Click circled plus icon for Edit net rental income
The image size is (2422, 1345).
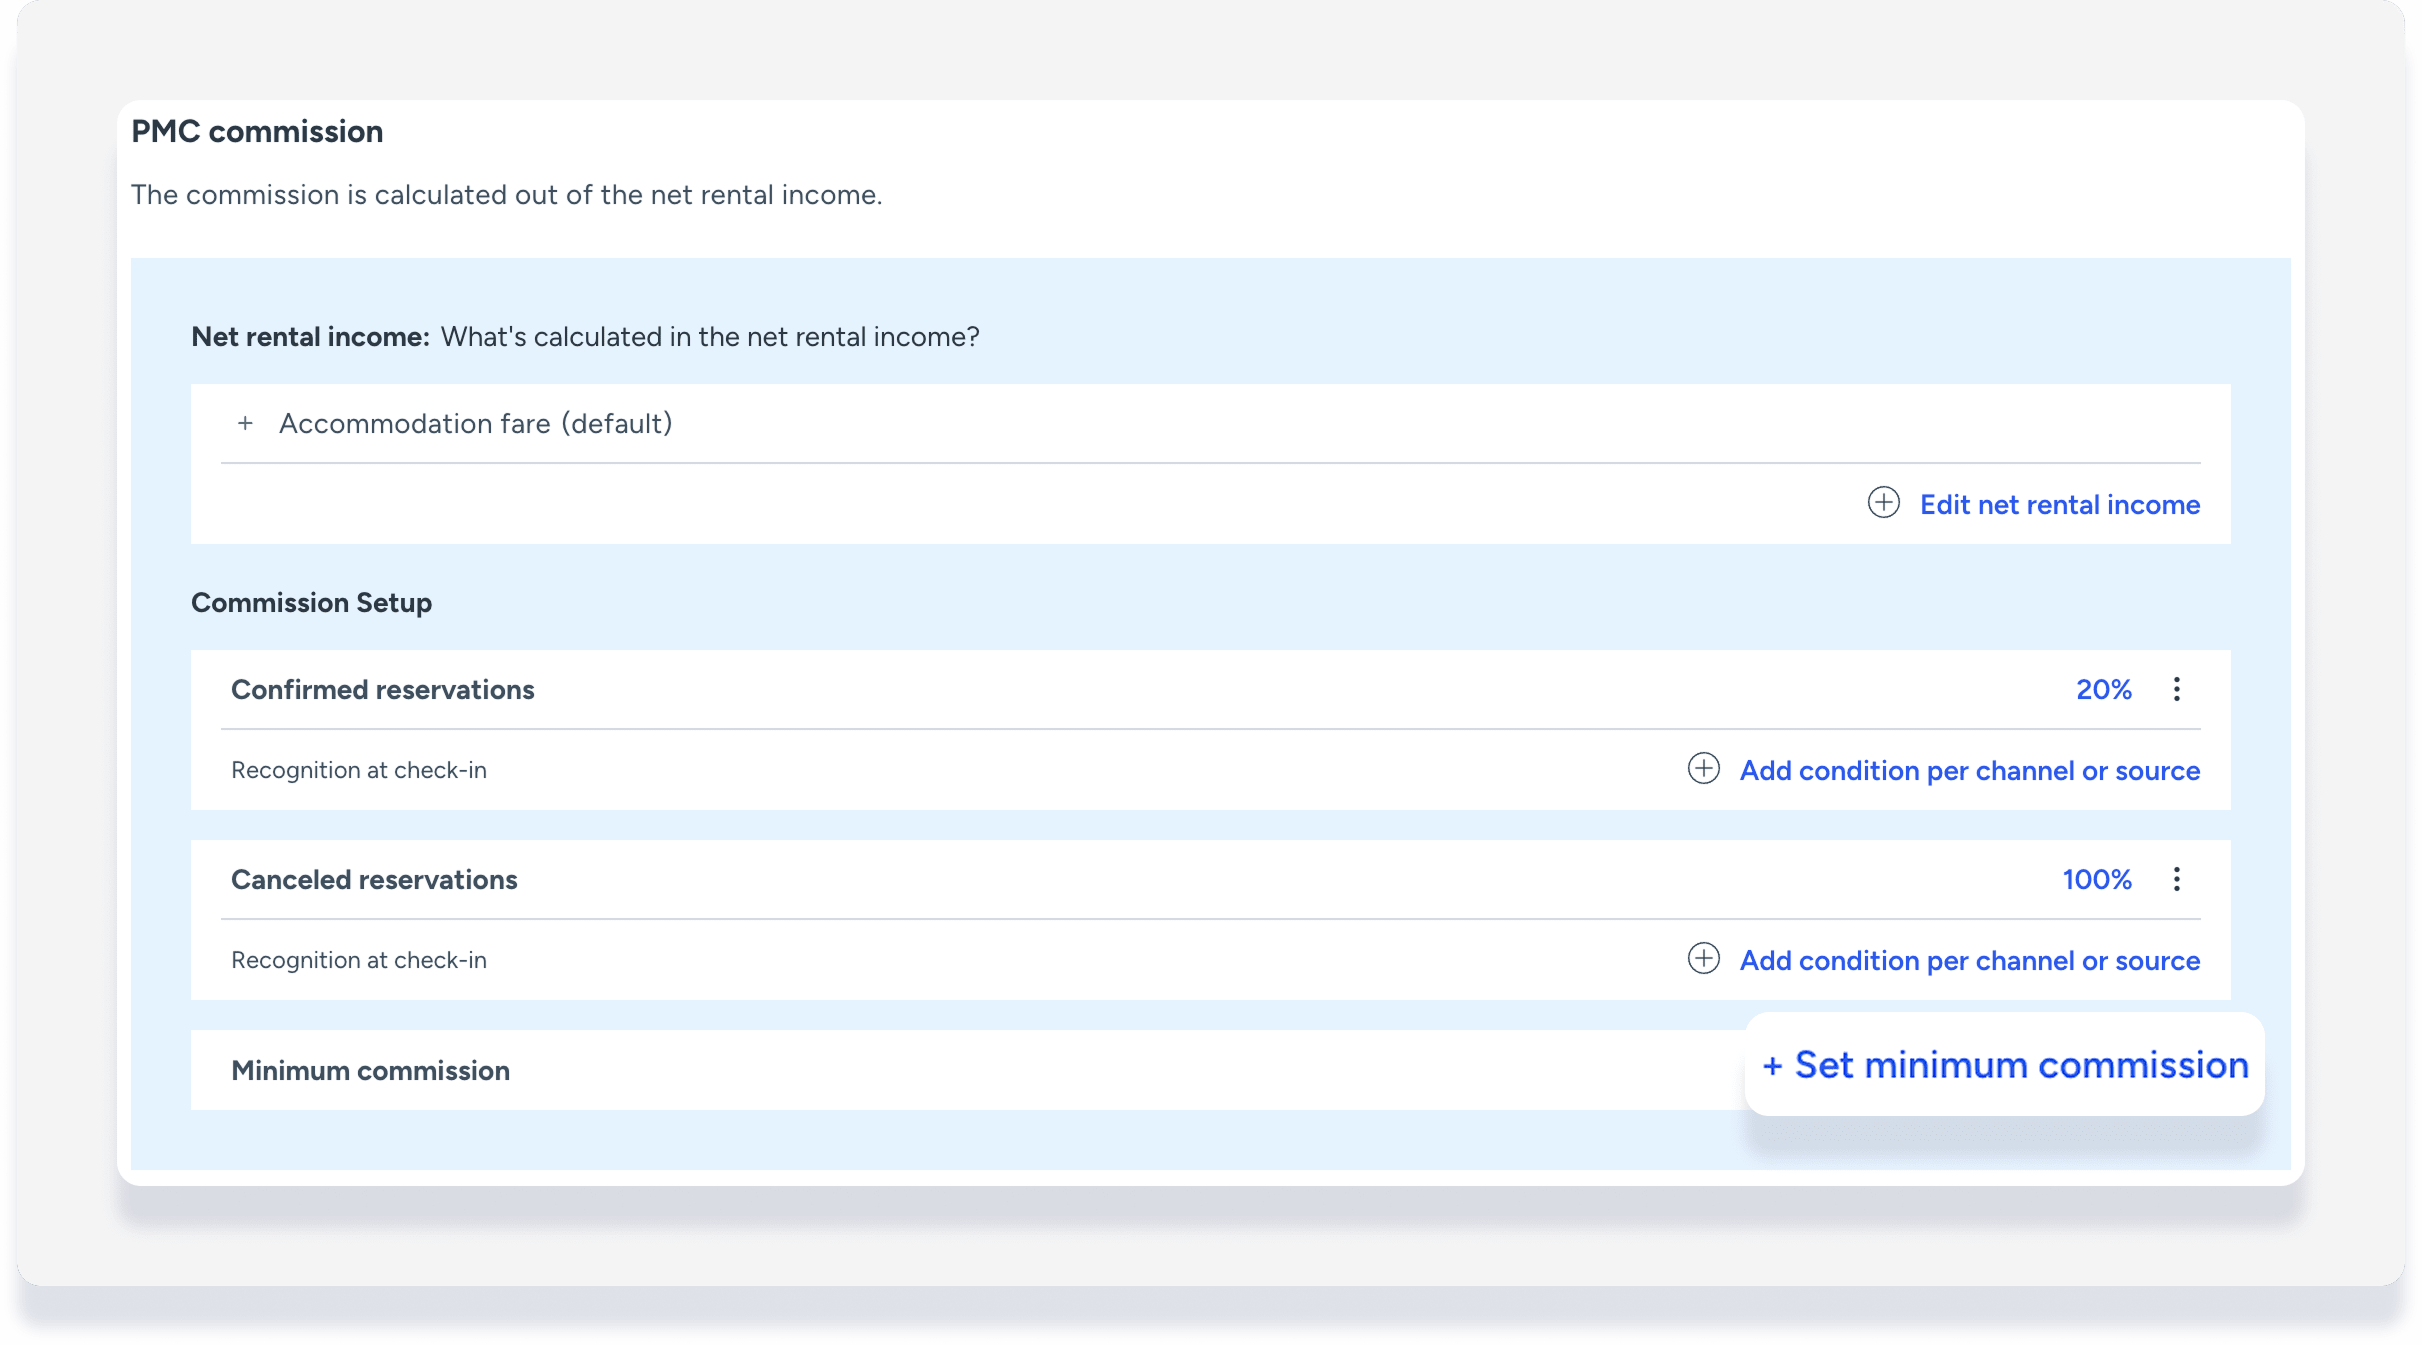[1883, 503]
